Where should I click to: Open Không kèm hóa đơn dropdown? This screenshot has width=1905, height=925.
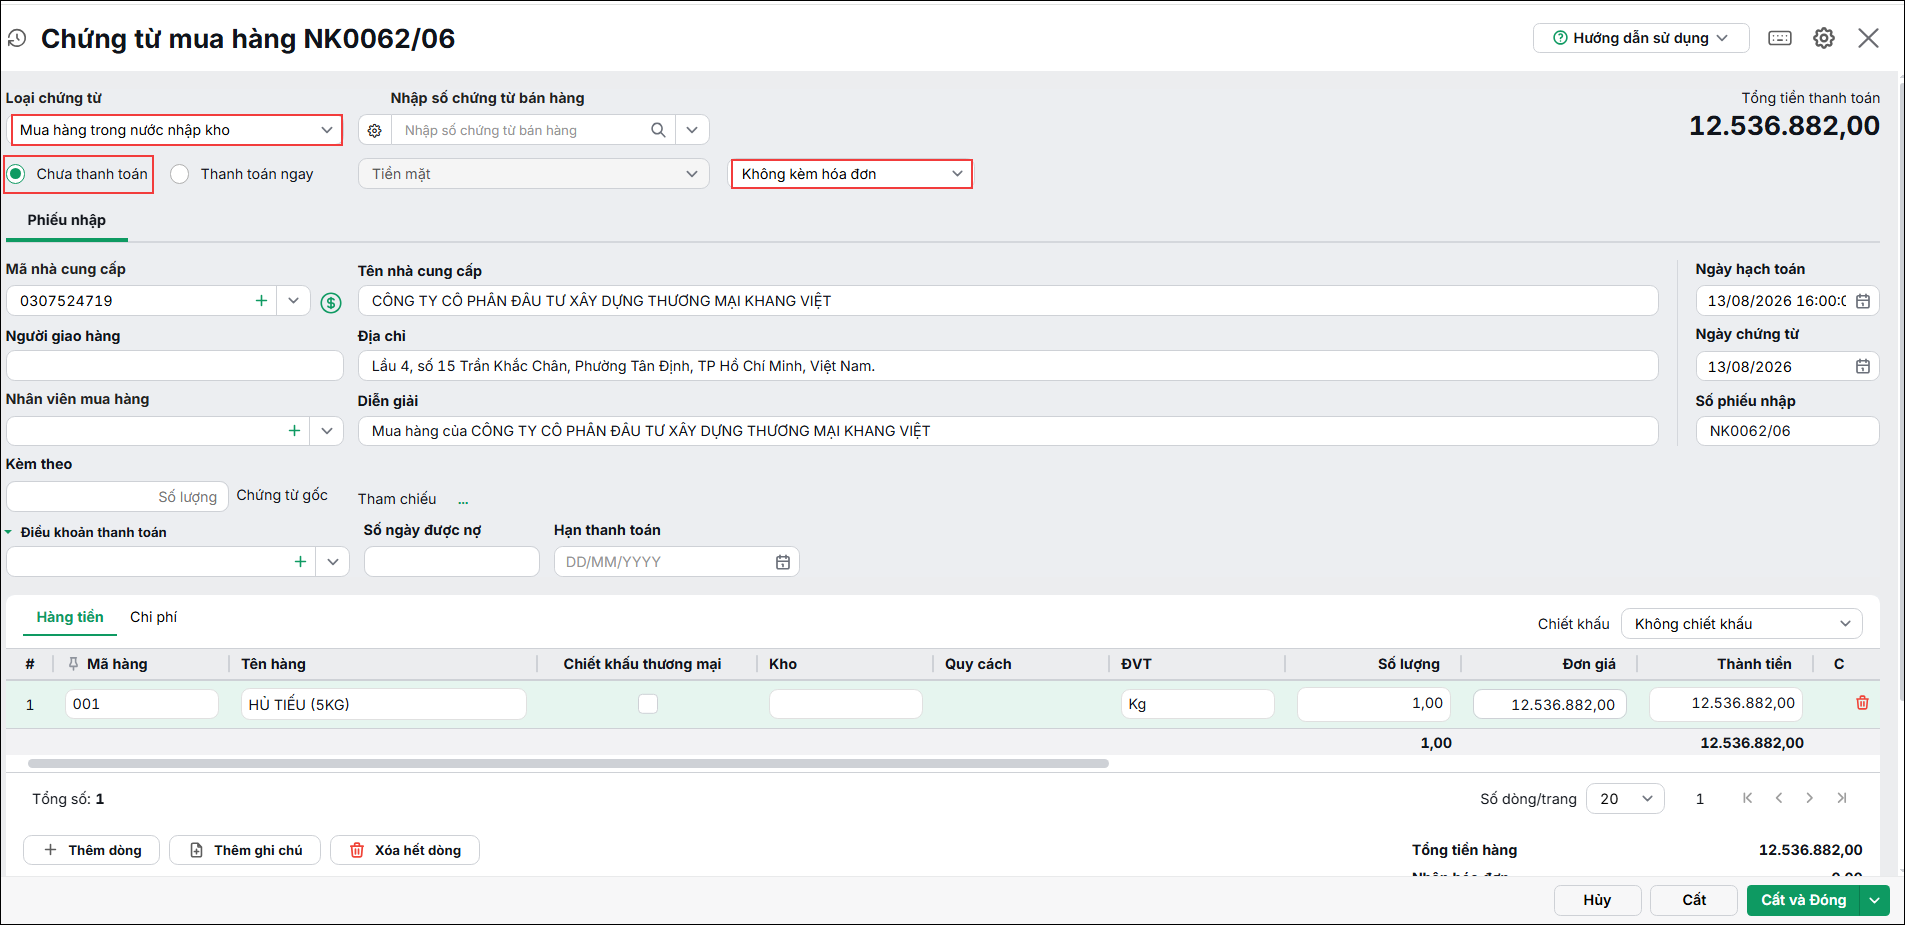pos(852,174)
